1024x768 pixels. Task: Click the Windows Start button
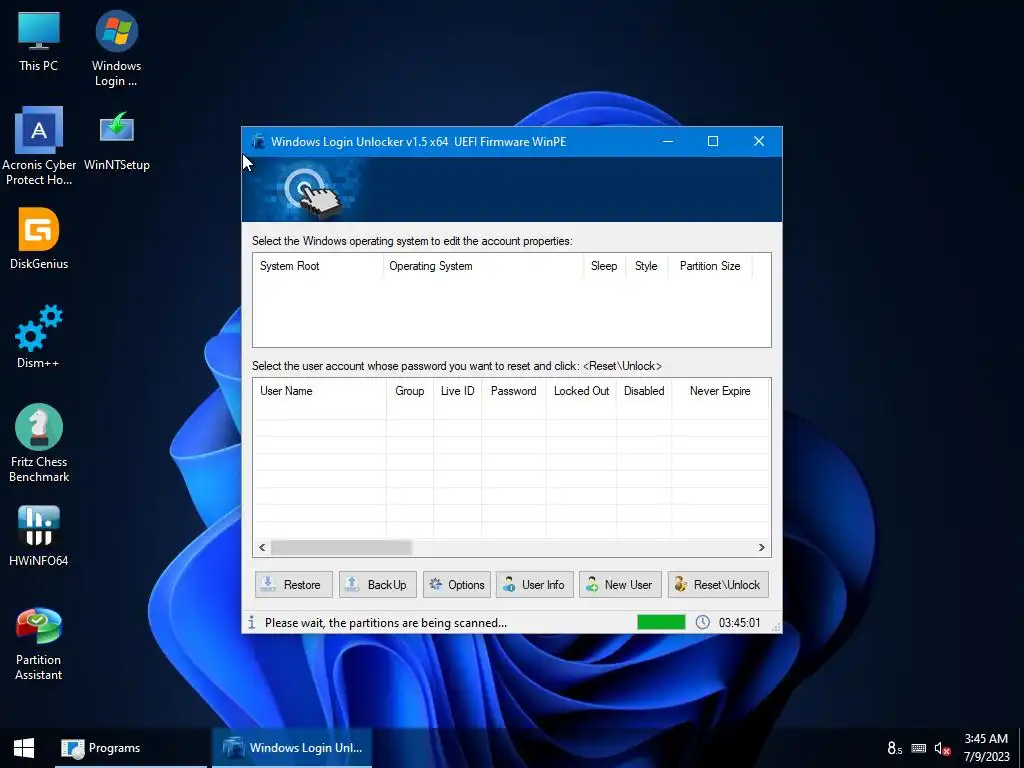pos(24,748)
